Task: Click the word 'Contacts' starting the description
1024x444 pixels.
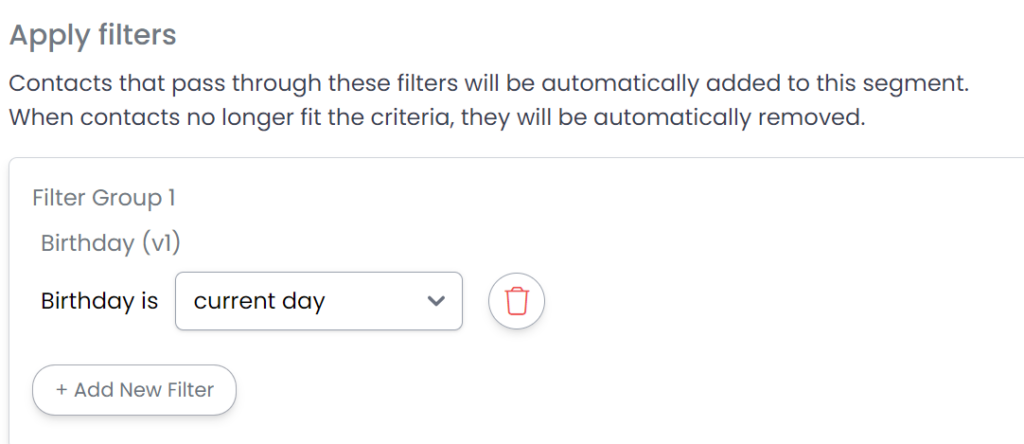Action: click(54, 83)
